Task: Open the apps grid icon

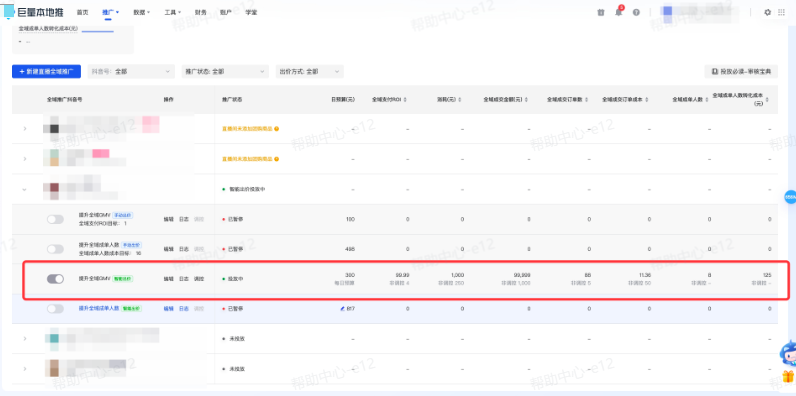Action: click(x=781, y=12)
